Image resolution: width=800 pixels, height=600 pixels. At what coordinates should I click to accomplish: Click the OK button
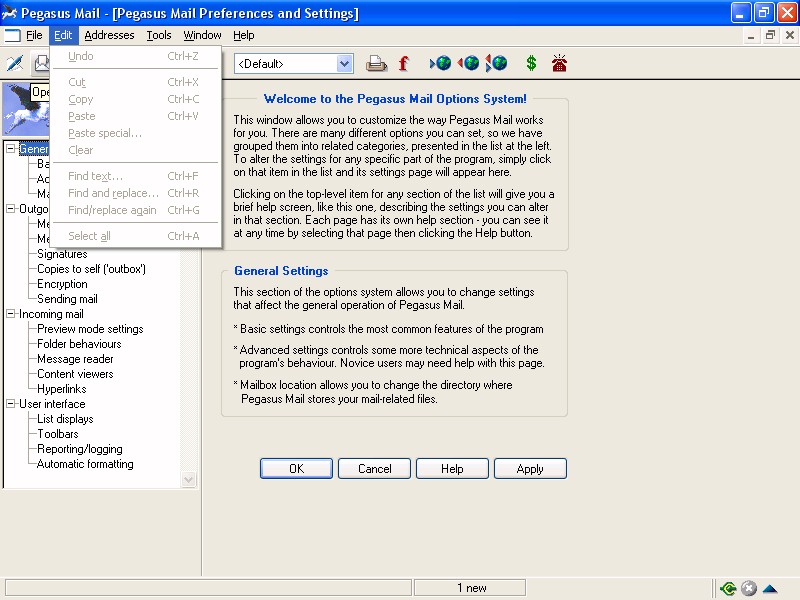tap(296, 468)
